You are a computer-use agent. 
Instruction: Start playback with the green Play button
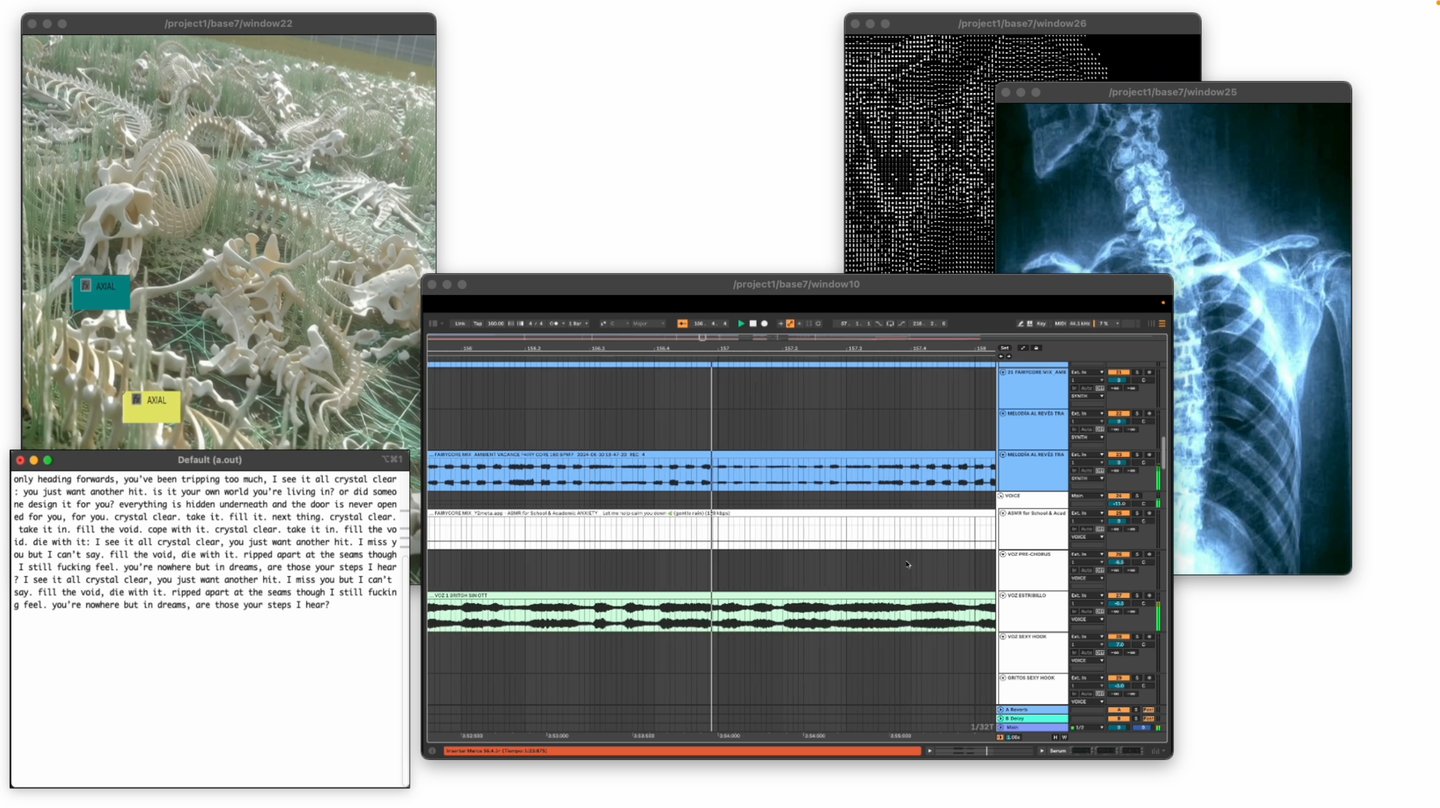(x=741, y=323)
